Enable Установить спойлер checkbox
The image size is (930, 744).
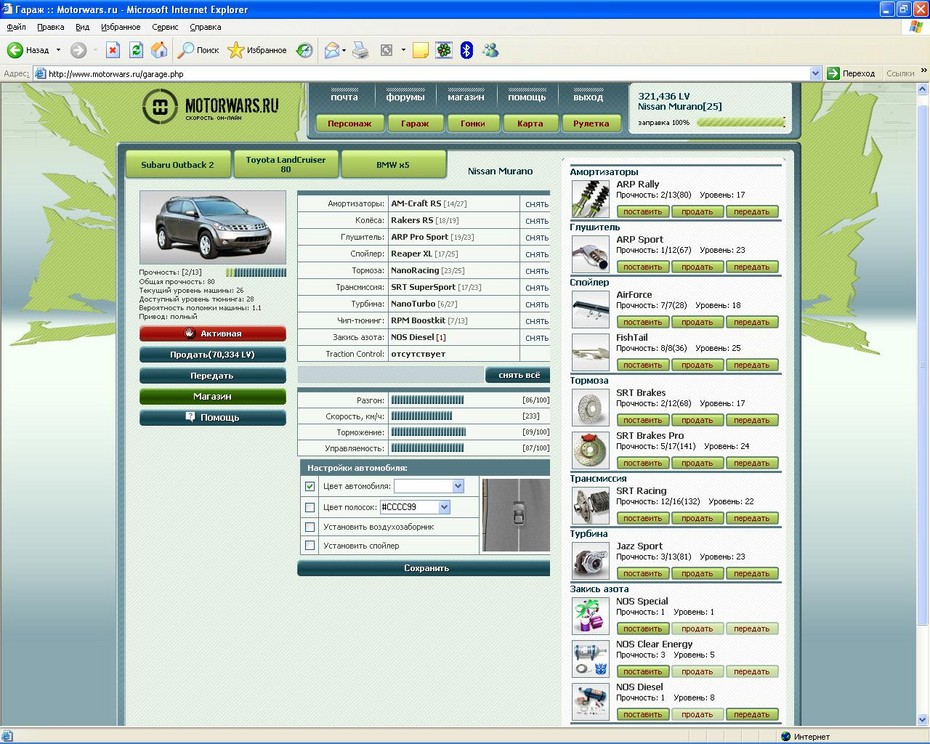[310, 545]
